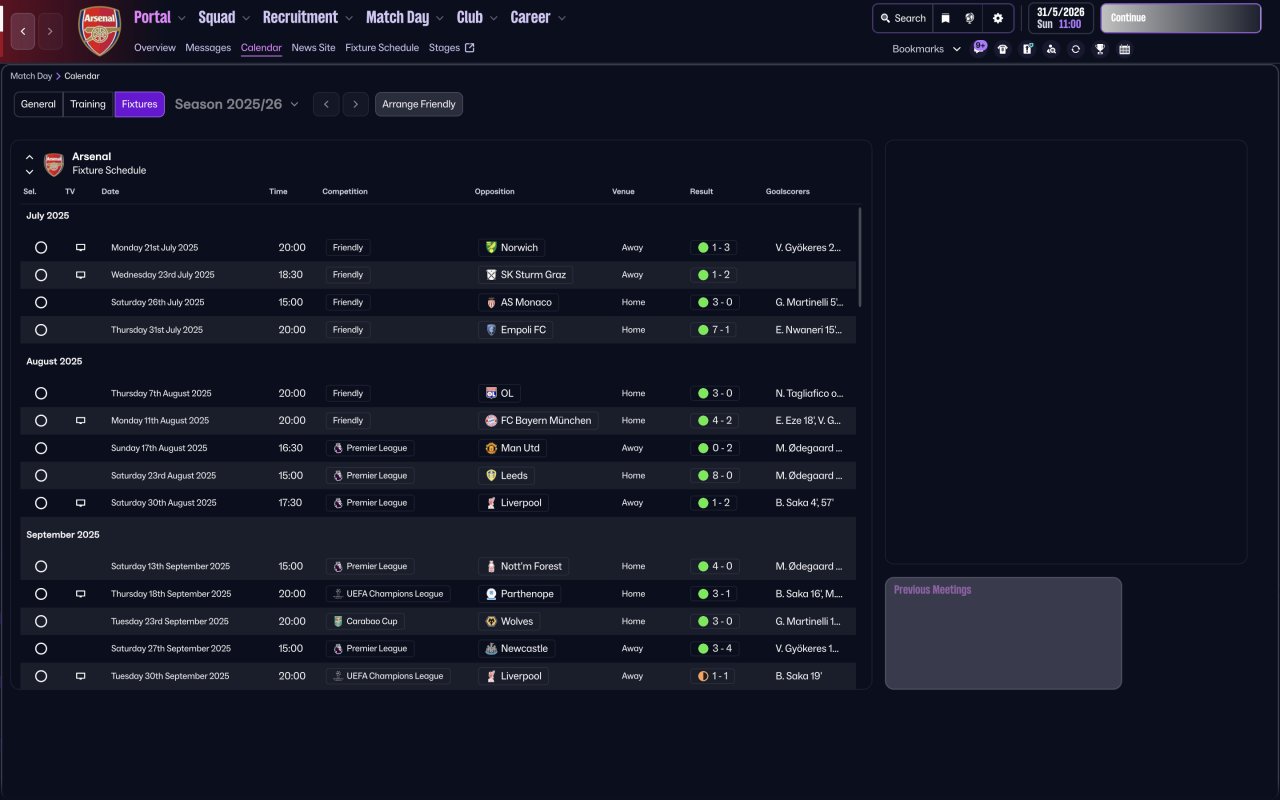
Task: Open the Fixture Schedule tab
Action: click(x=381, y=47)
